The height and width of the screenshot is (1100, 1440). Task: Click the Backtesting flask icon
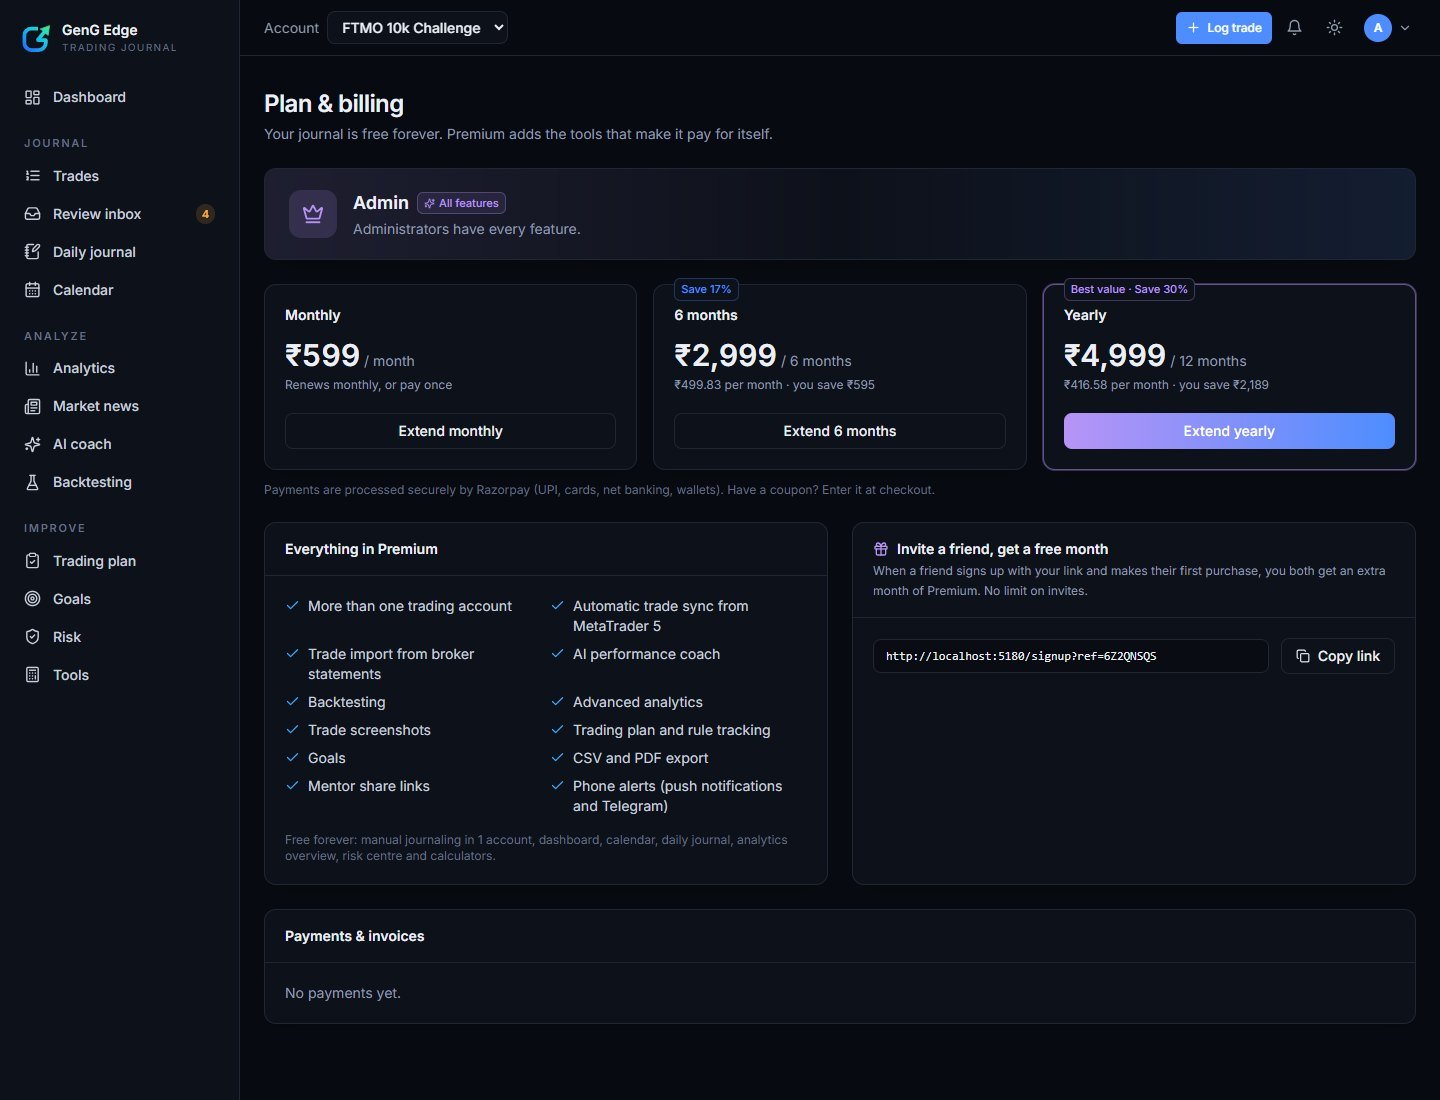32,482
